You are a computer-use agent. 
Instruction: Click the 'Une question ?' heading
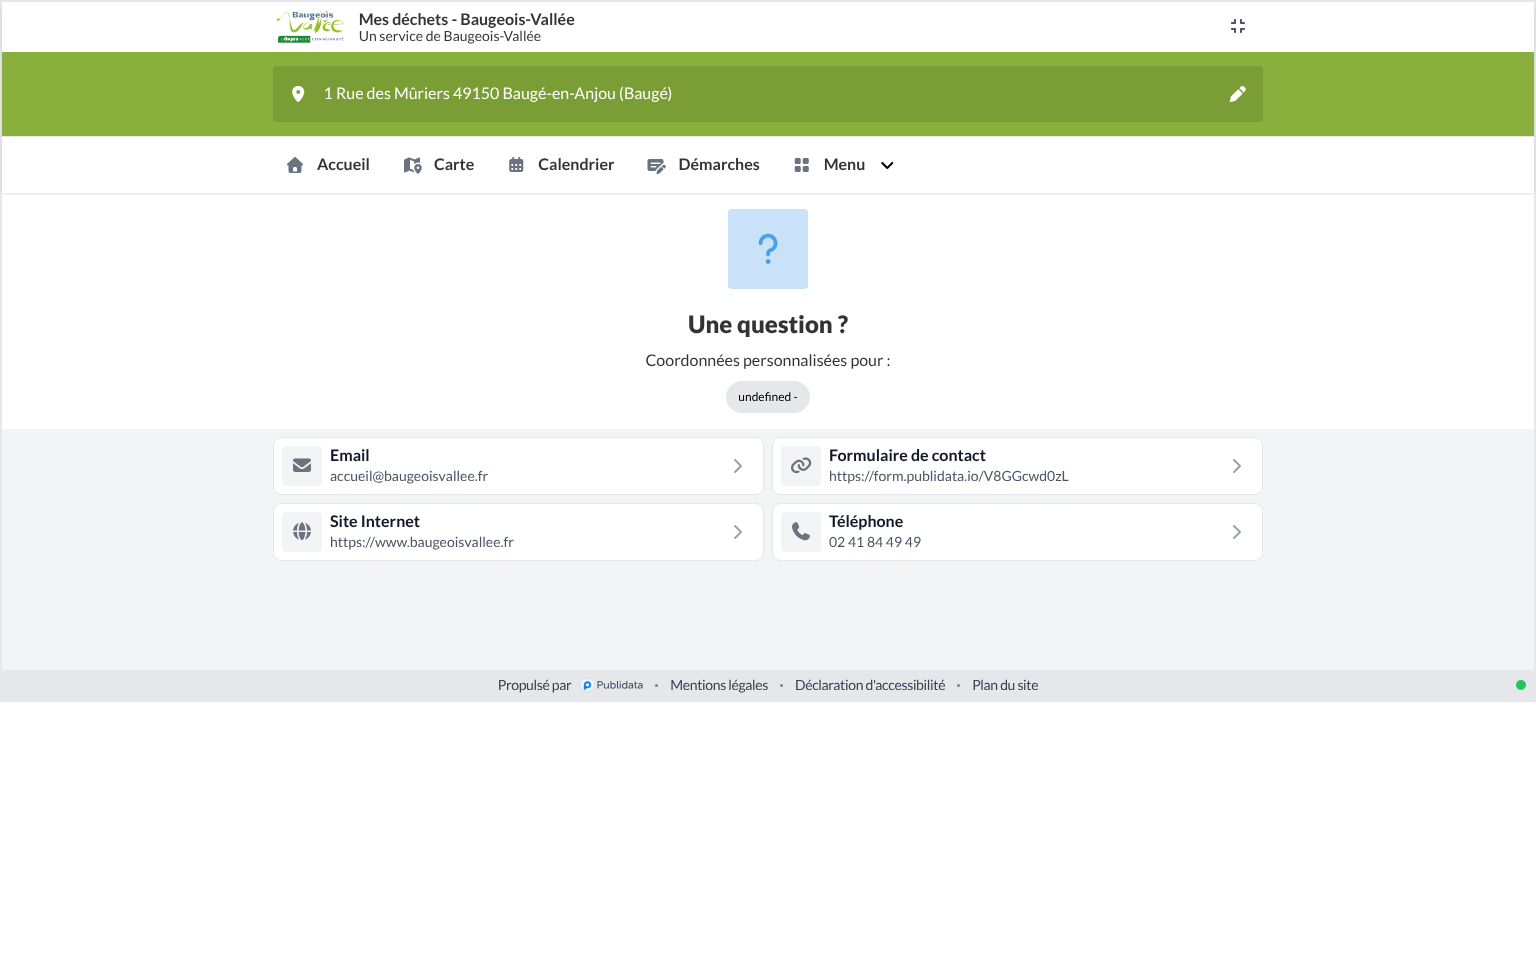click(768, 325)
